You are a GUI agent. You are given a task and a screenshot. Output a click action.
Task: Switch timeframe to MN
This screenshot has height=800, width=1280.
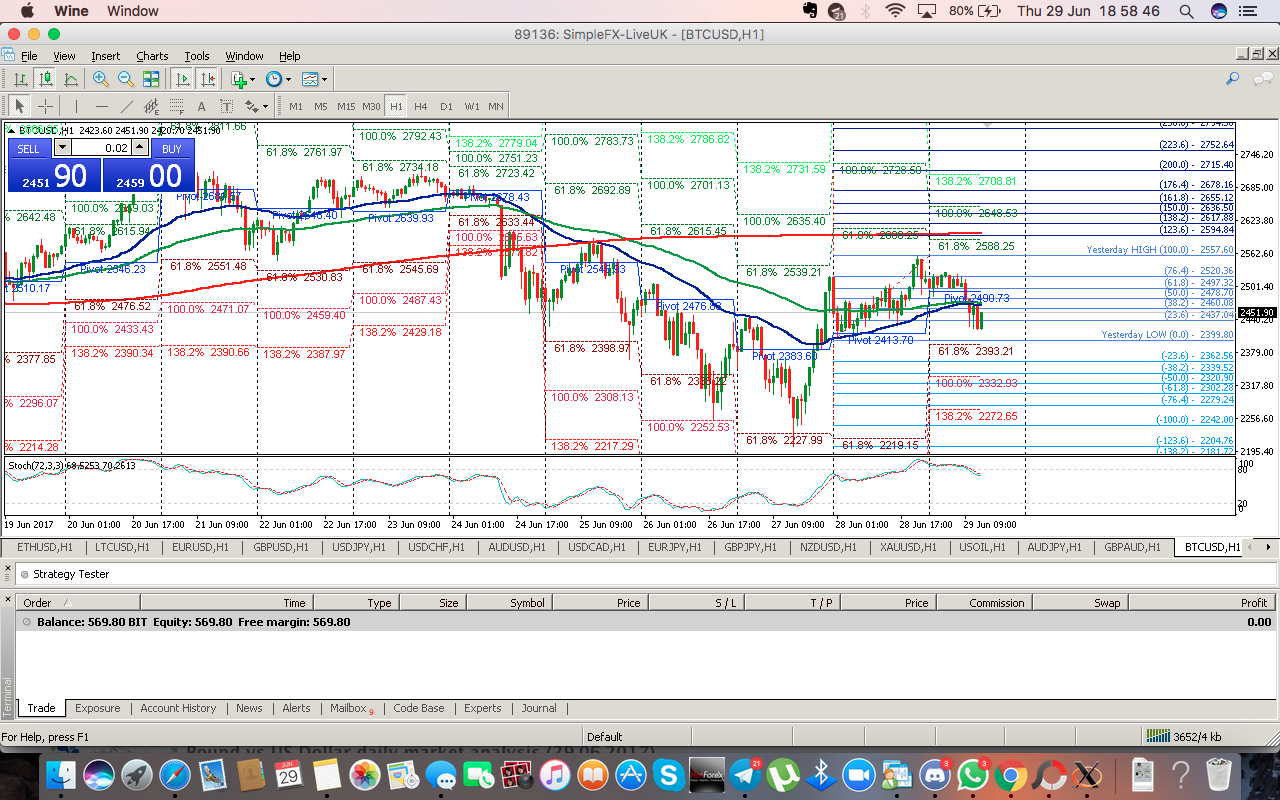[x=496, y=106]
